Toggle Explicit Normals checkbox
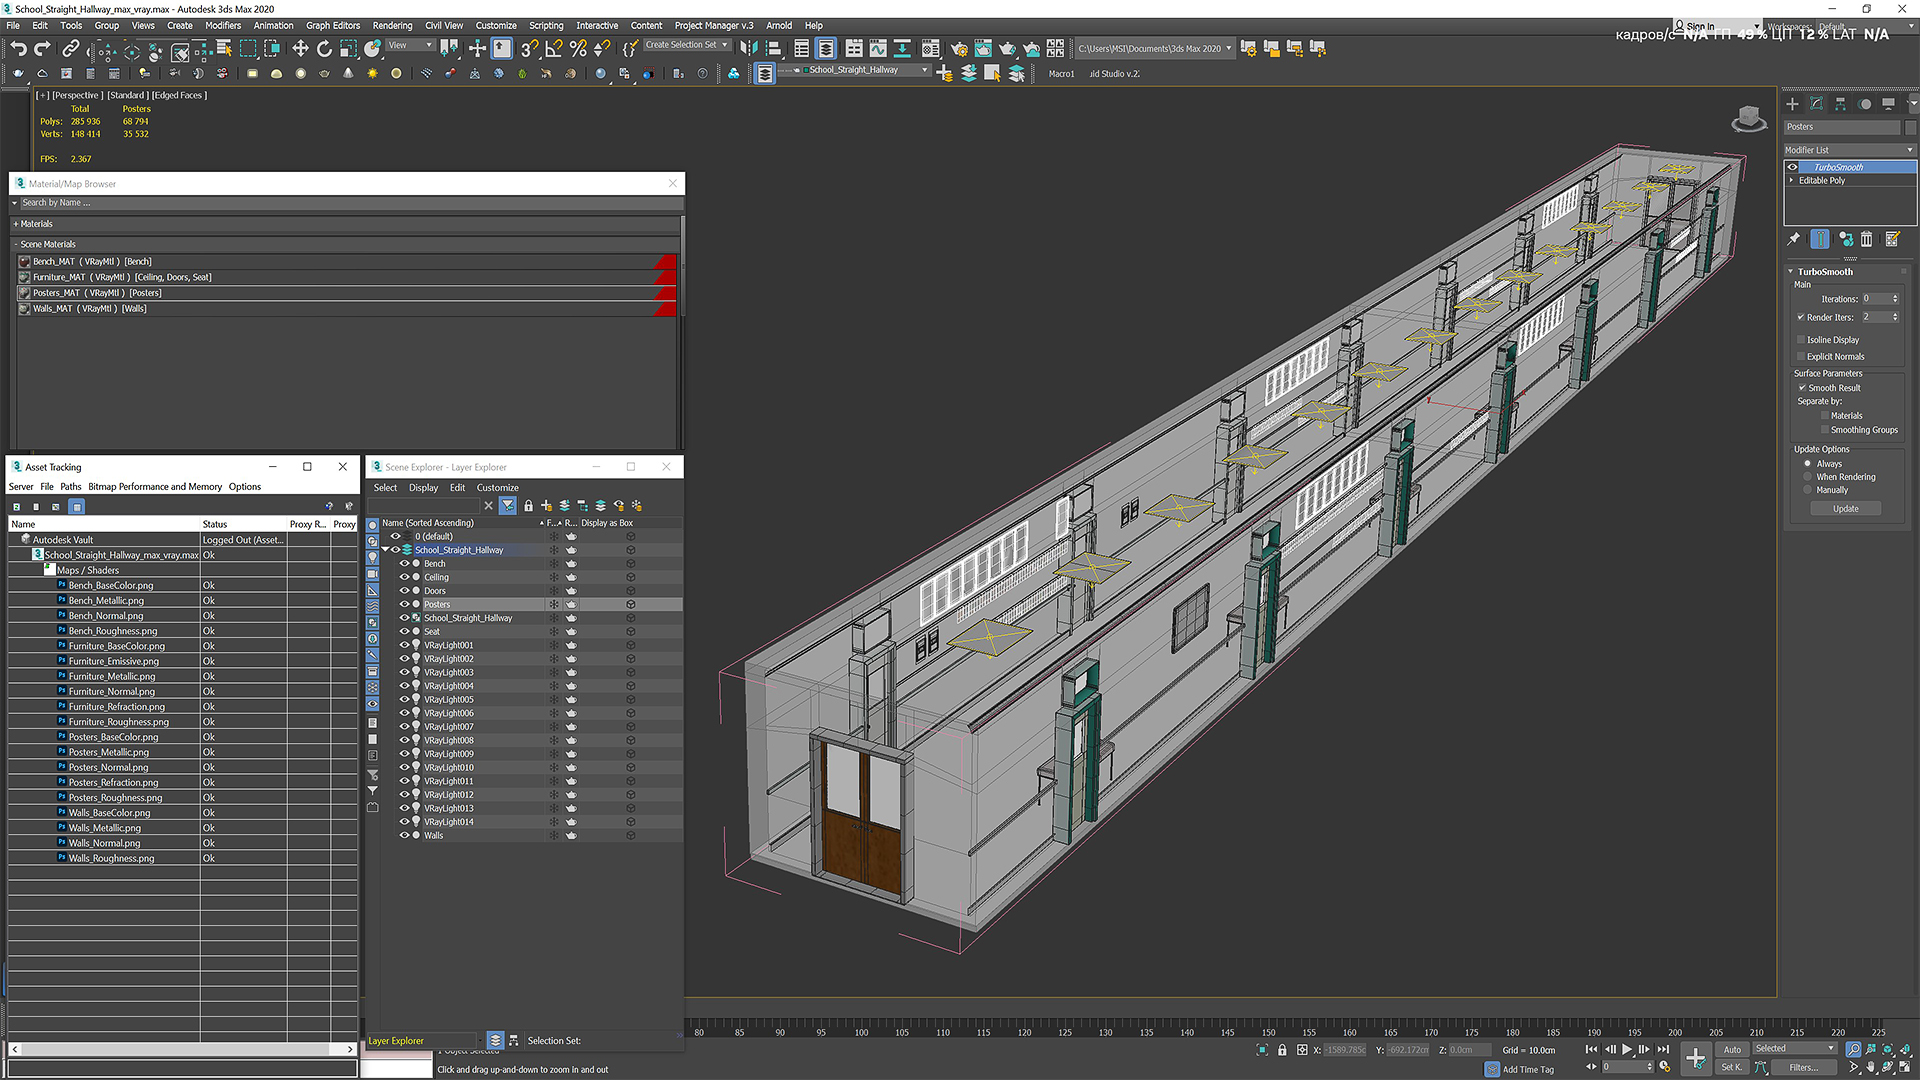This screenshot has width=1920, height=1080. (1801, 357)
